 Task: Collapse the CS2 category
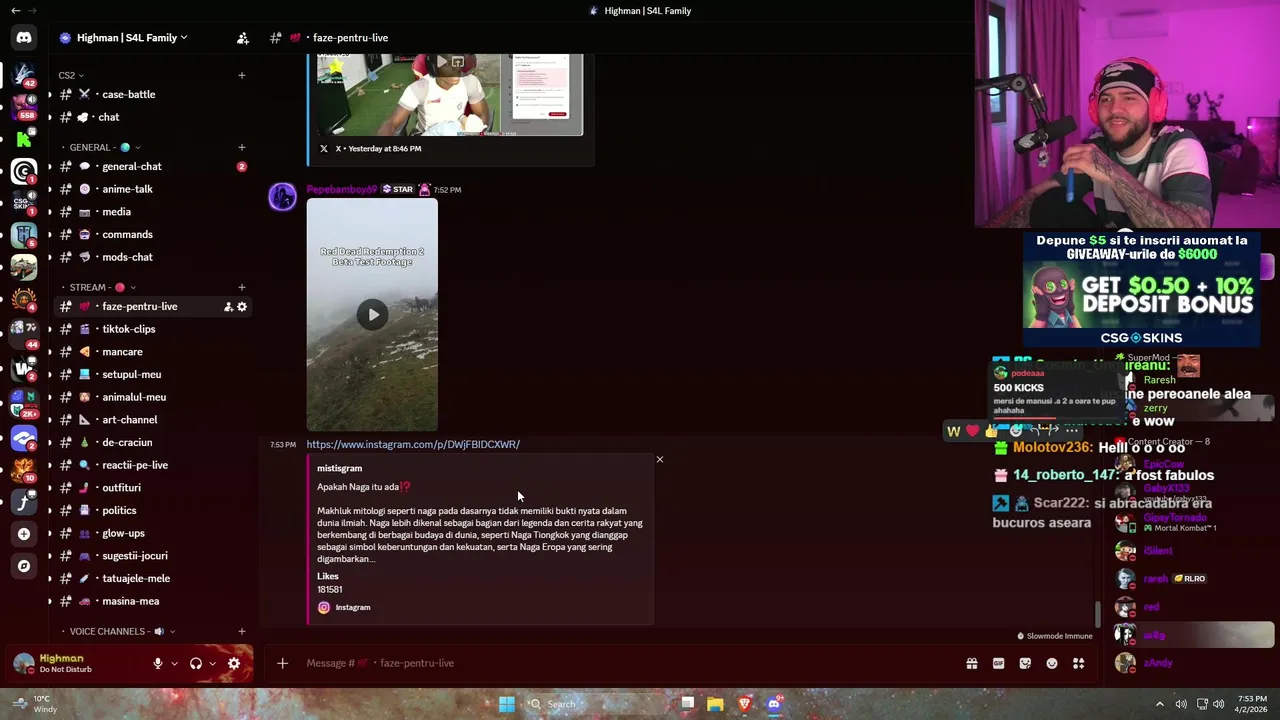(x=71, y=75)
